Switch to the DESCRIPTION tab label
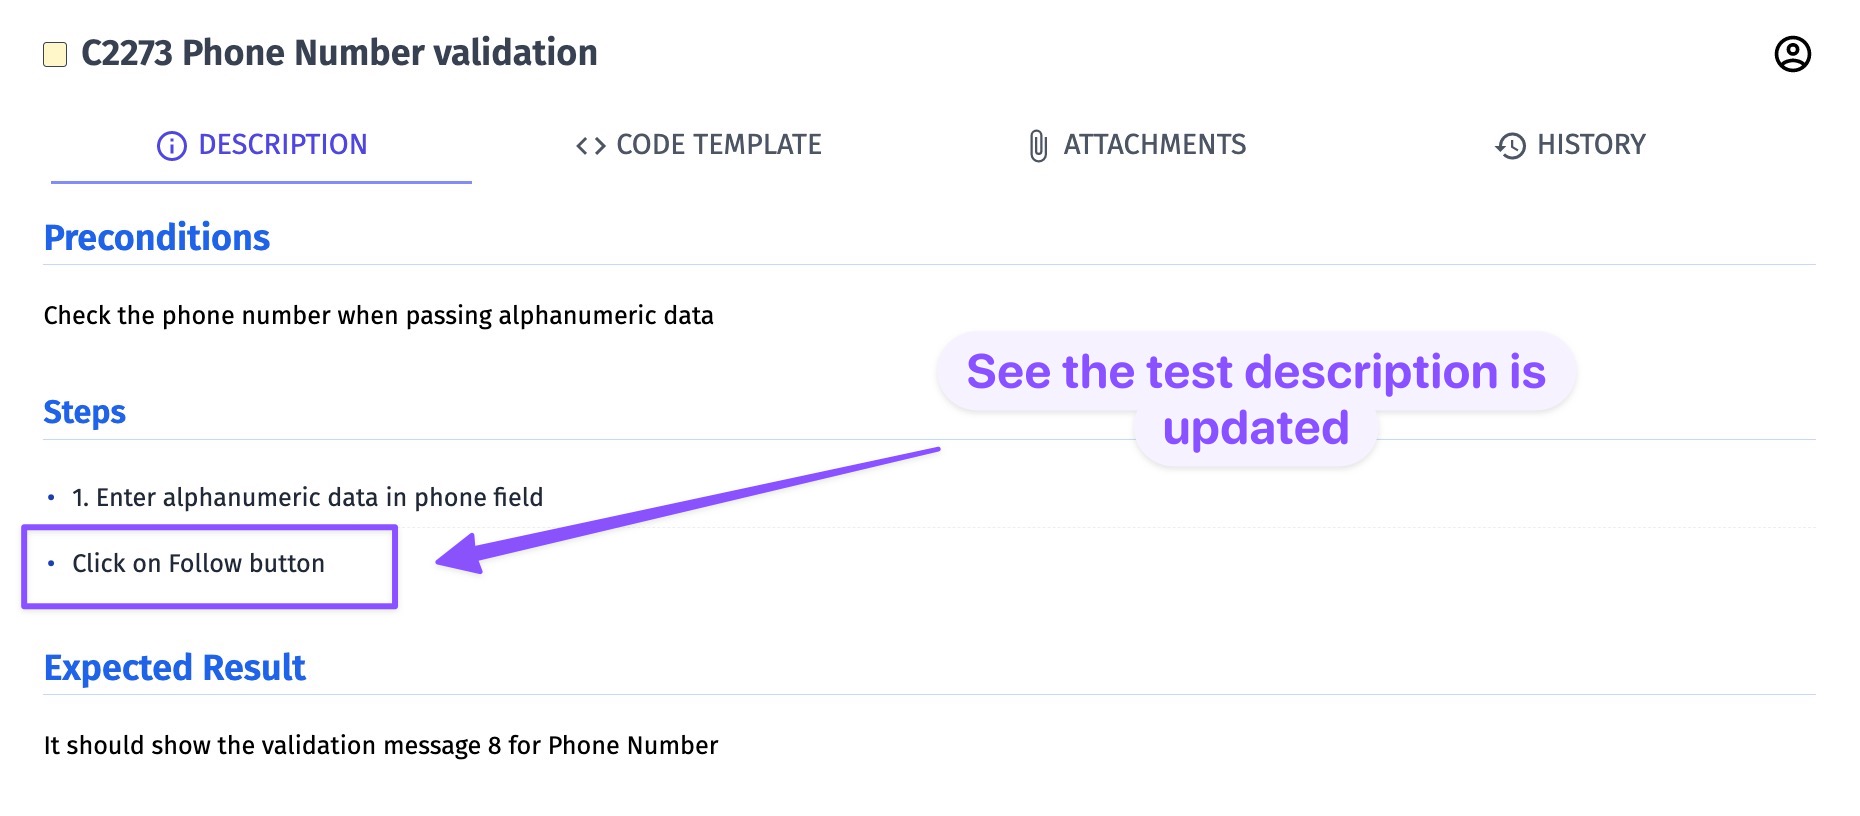1860x816 pixels. coord(282,145)
